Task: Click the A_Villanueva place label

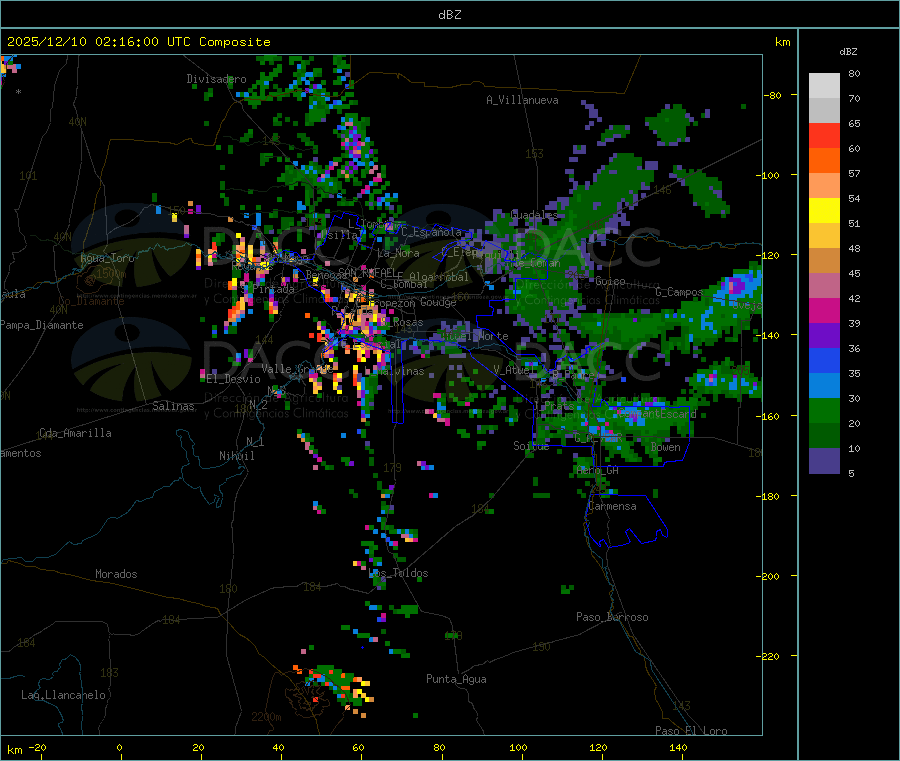Action: (x=522, y=100)
